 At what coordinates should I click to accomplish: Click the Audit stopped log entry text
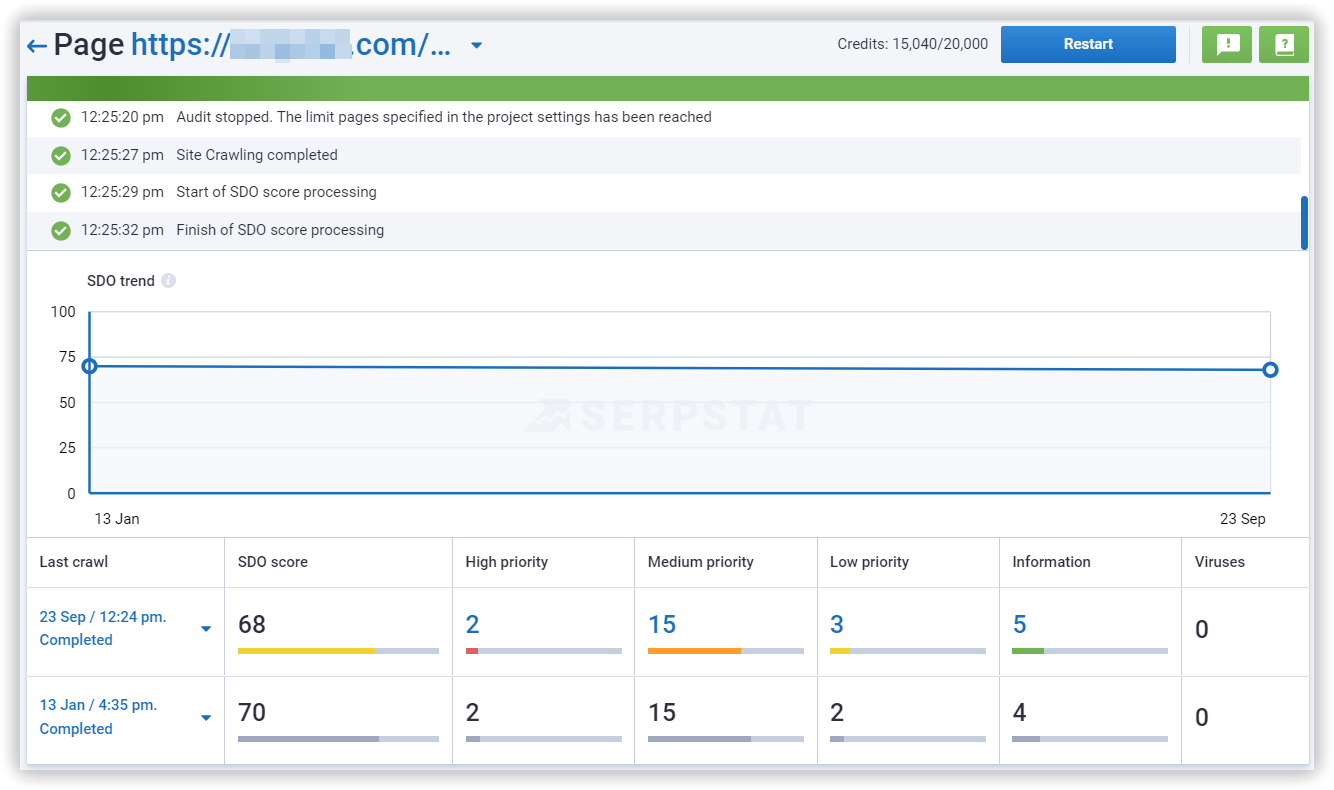pos(444,117)
